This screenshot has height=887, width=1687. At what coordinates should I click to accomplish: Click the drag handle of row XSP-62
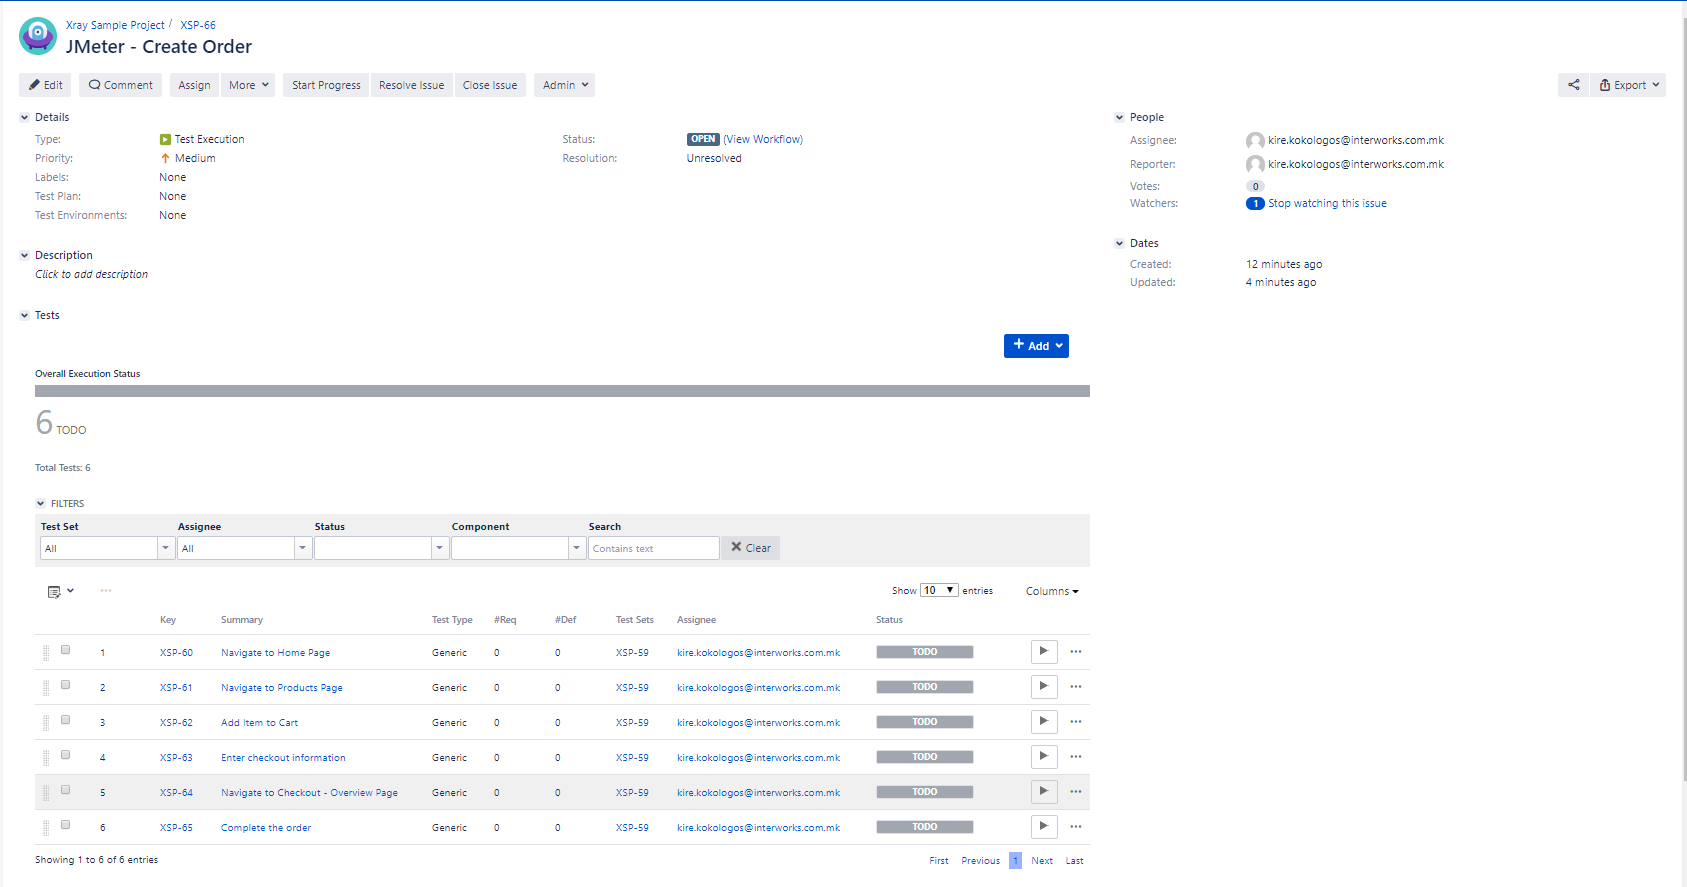click(46, 723)
